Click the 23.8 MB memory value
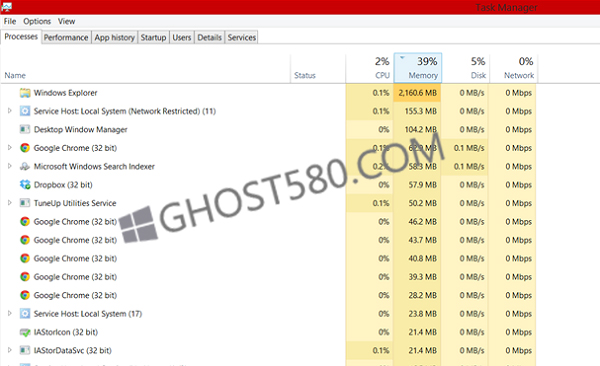Viewport: 600px width, 366px height. 422,314
